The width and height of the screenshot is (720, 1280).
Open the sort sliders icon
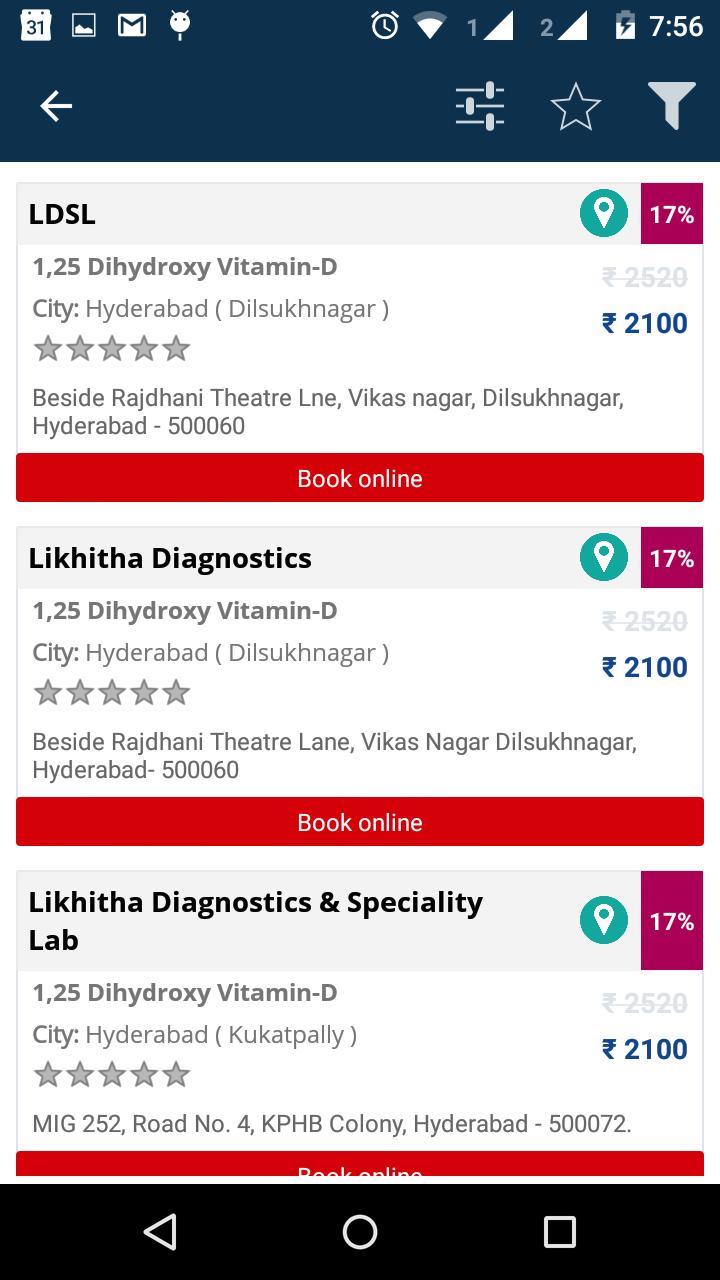tap(480, 106)
